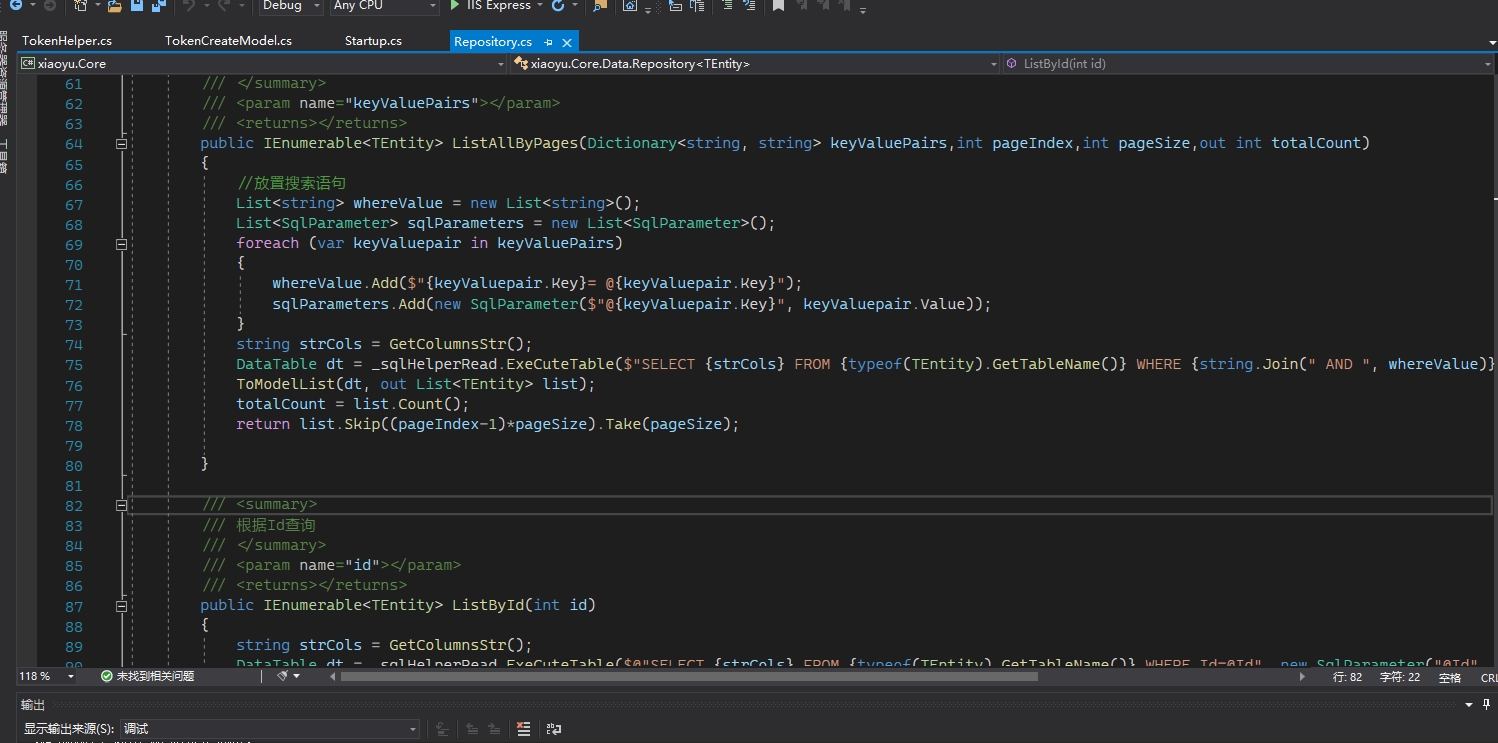Click the no issues found status indicator

coord(148,676)
